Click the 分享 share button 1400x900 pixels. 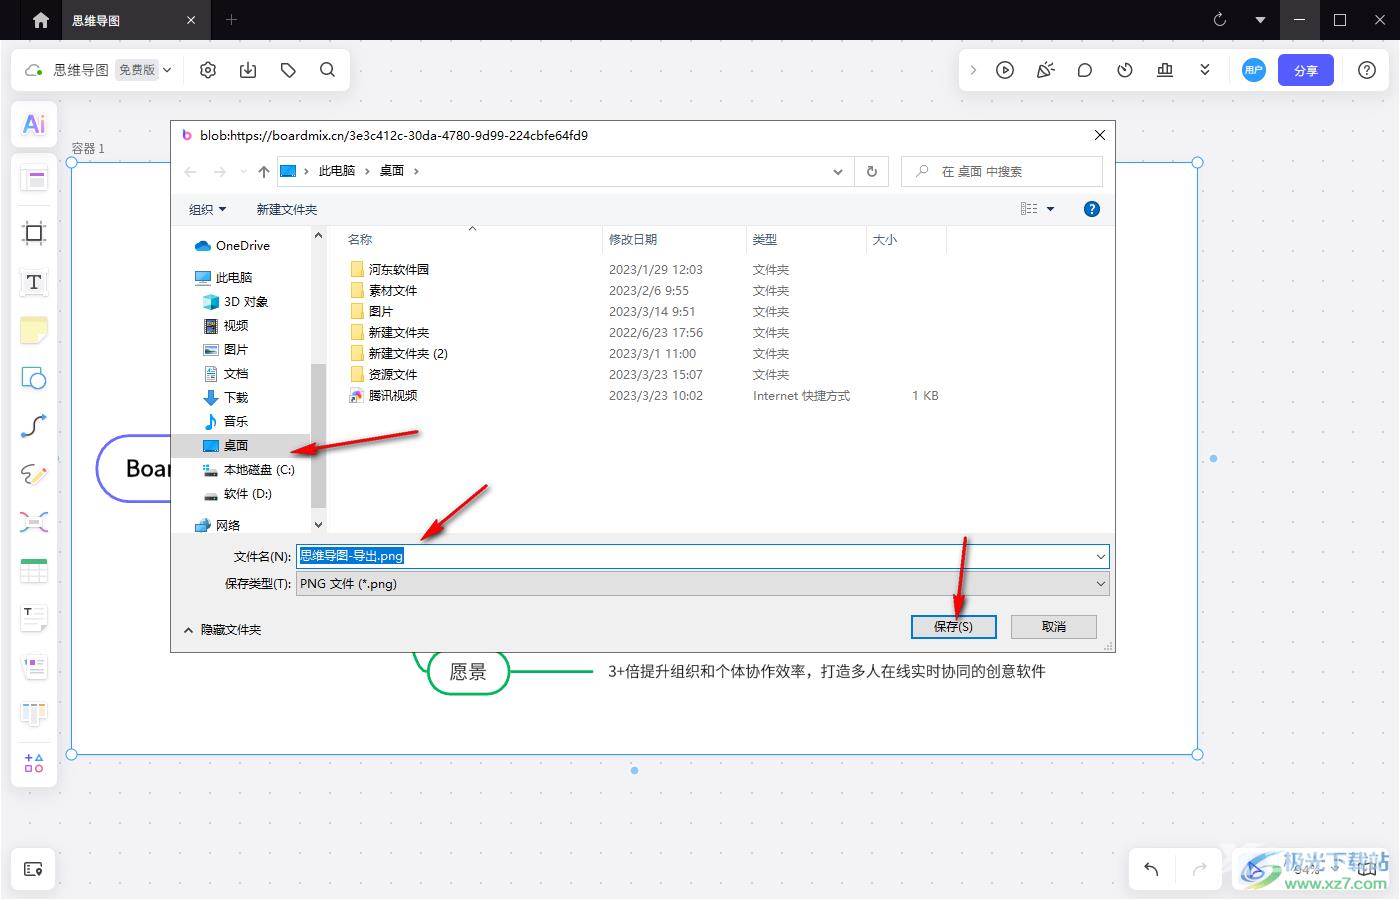(1306, 70)
